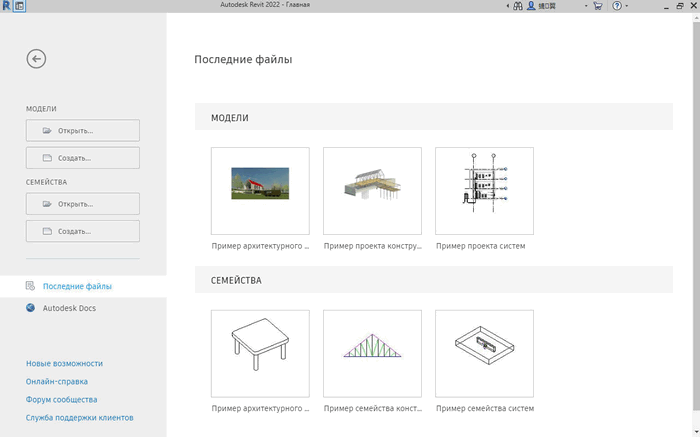Click the back arrow circle button

(x=36, y=59)
